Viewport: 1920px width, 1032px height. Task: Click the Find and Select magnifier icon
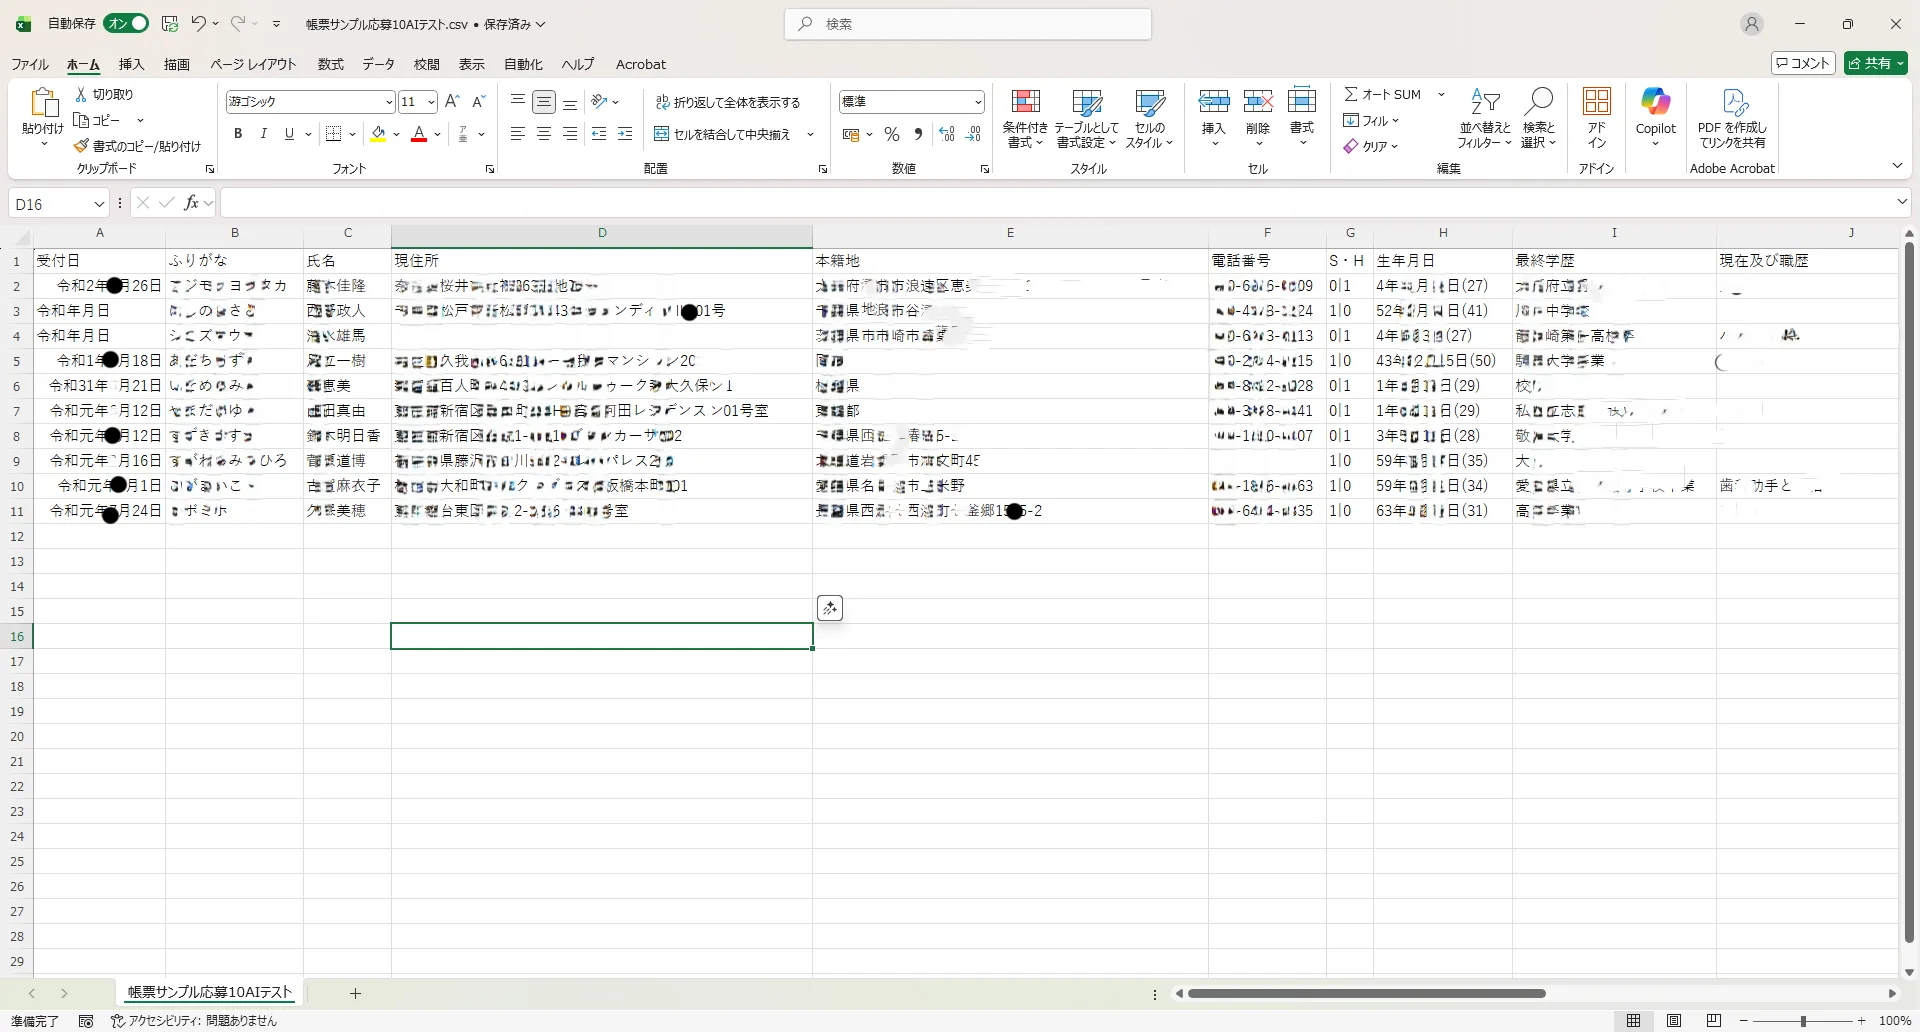tap(1538, 102)
